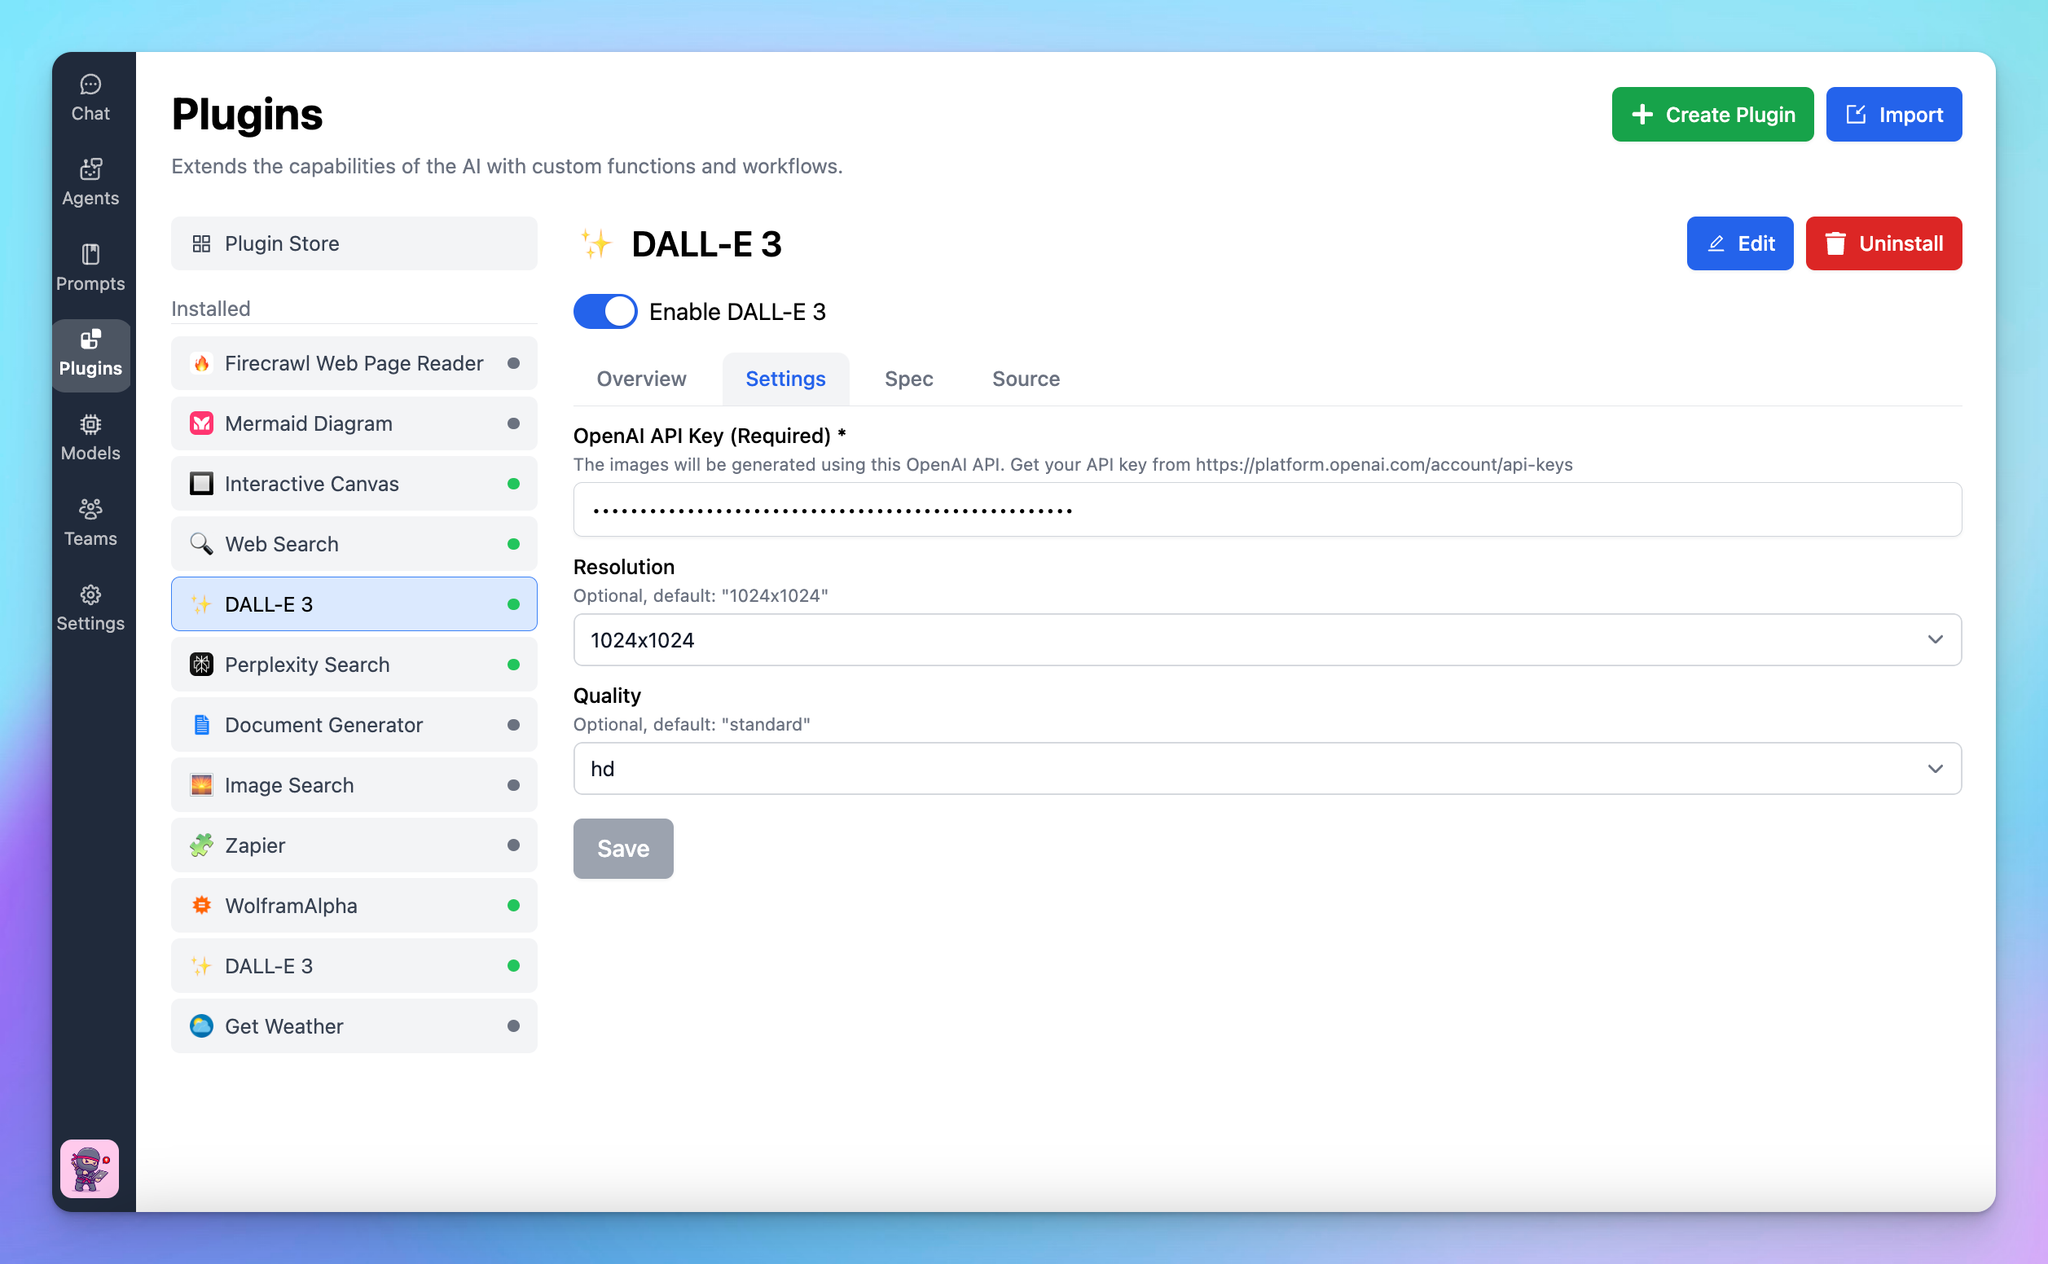Open the Models section

click(x=90, y=438)
